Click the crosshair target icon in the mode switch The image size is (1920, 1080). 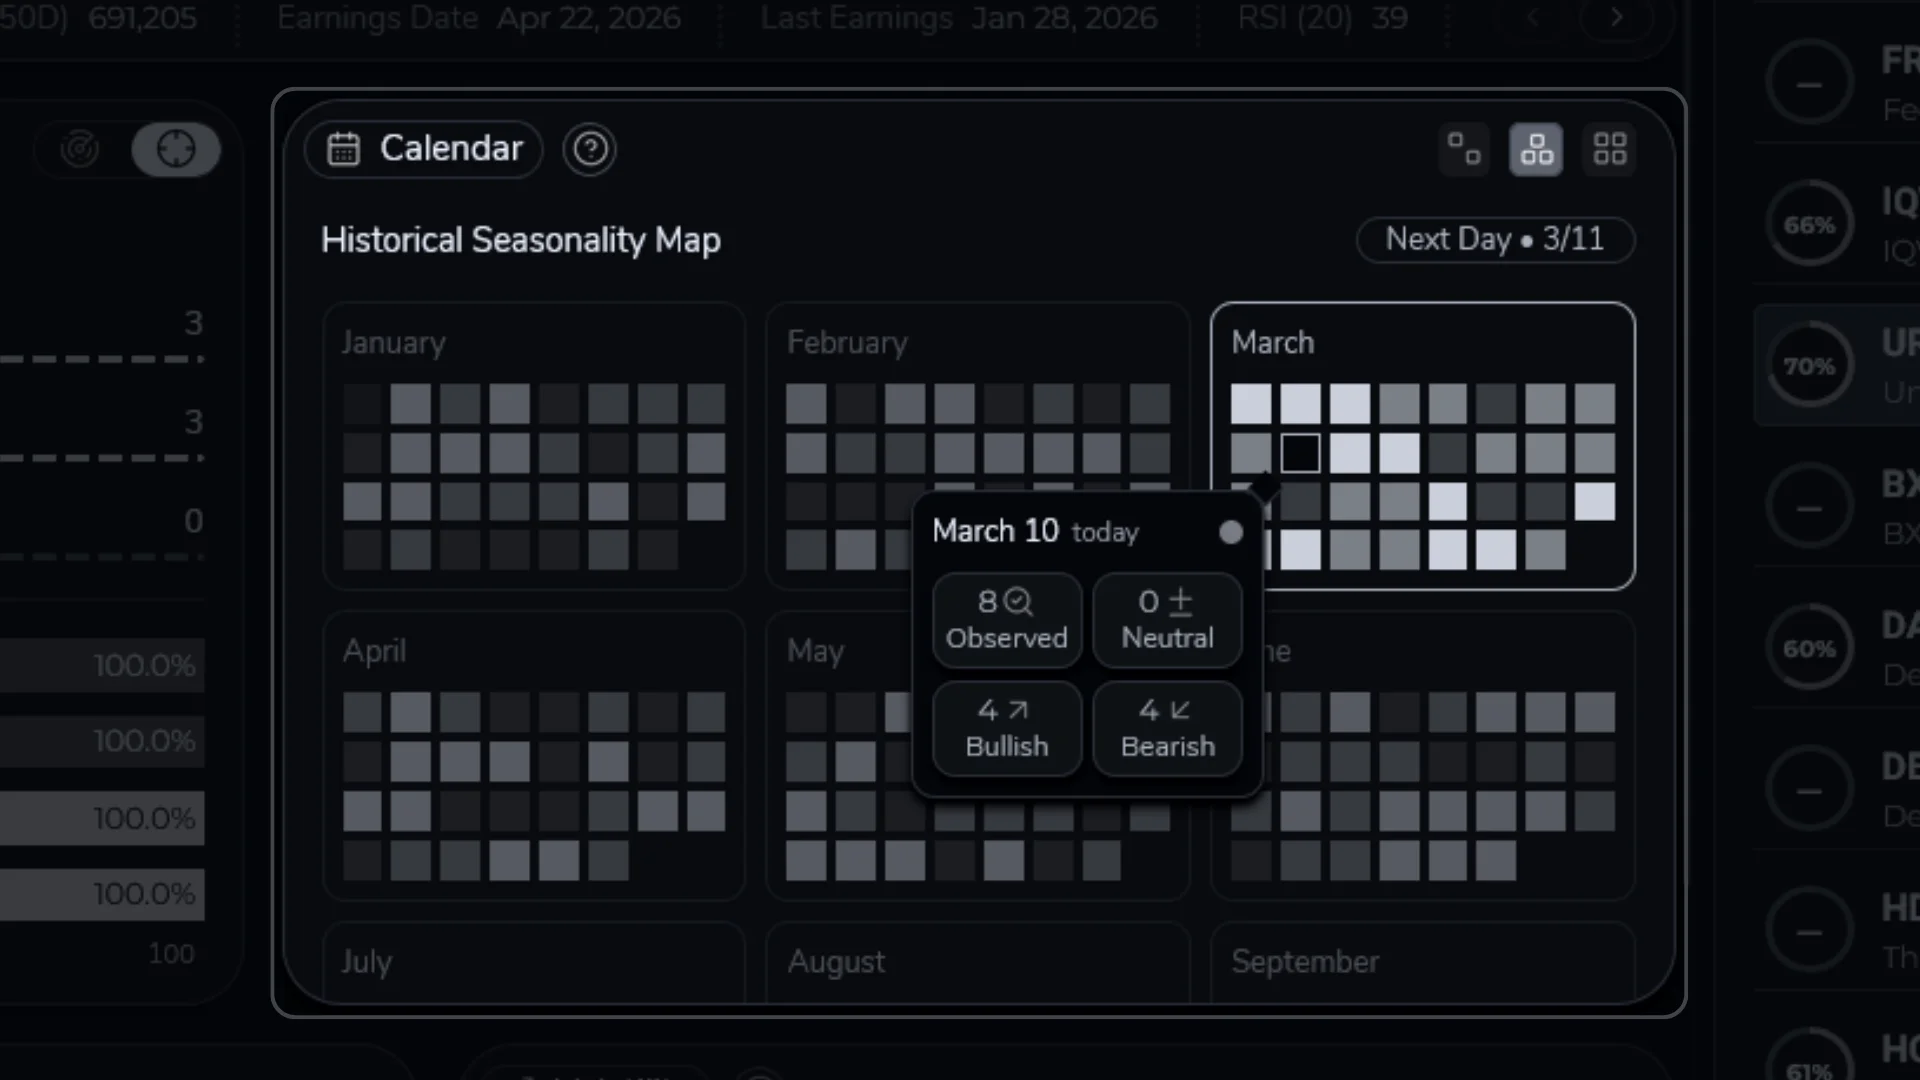[x=176, y=148]
